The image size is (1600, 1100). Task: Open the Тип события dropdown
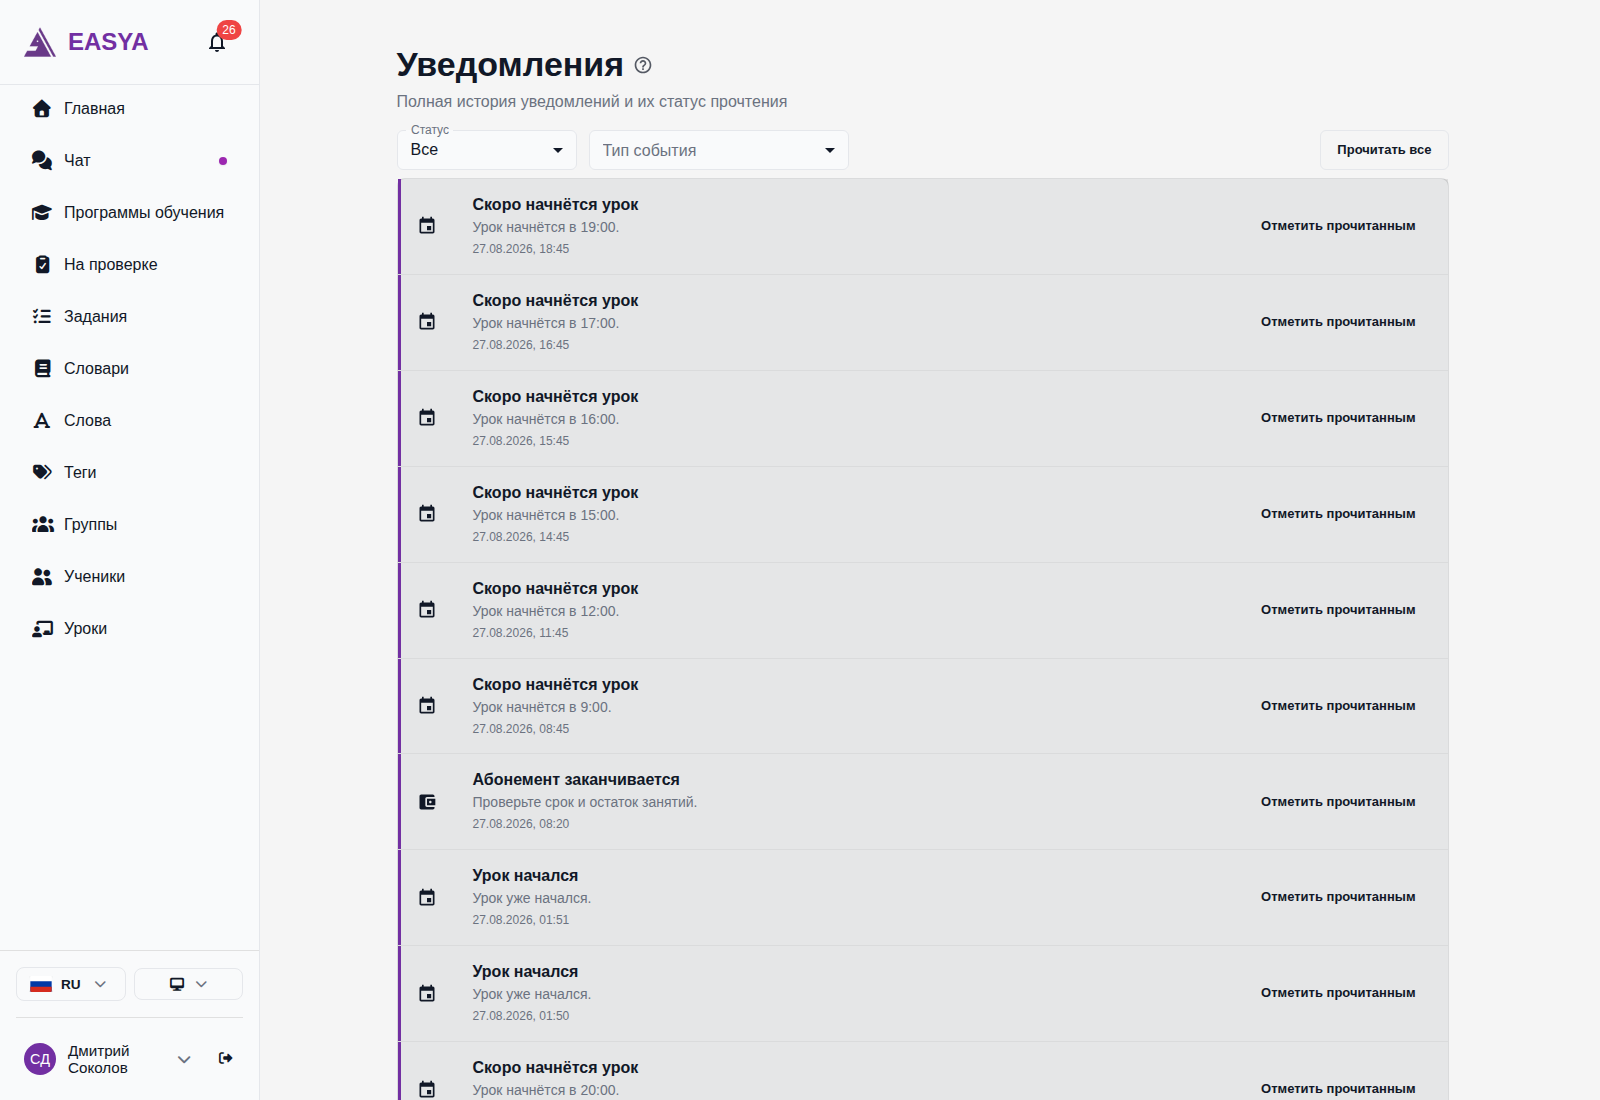coord(719,150)
